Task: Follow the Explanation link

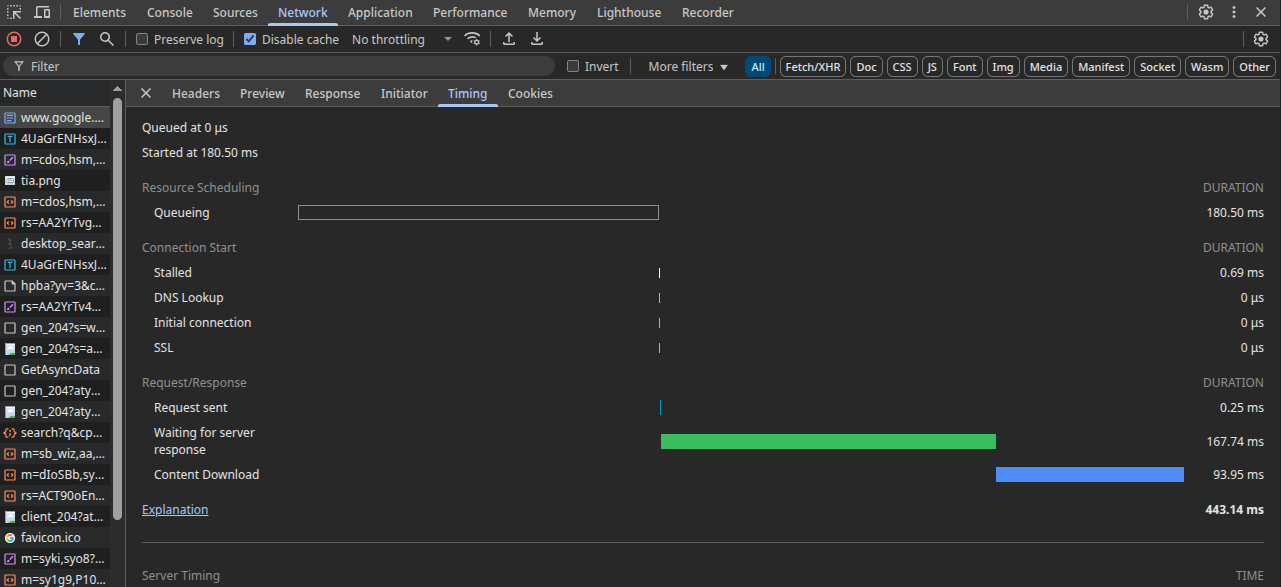Action: tap(175, 509)
